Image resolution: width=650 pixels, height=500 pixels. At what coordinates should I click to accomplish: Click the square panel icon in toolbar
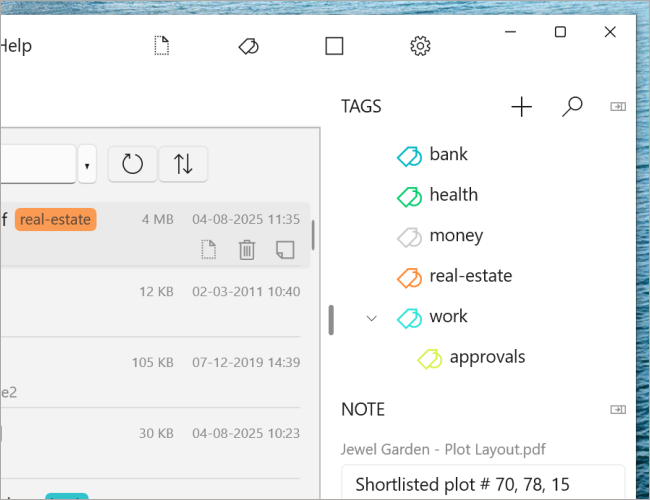[334, 46]
